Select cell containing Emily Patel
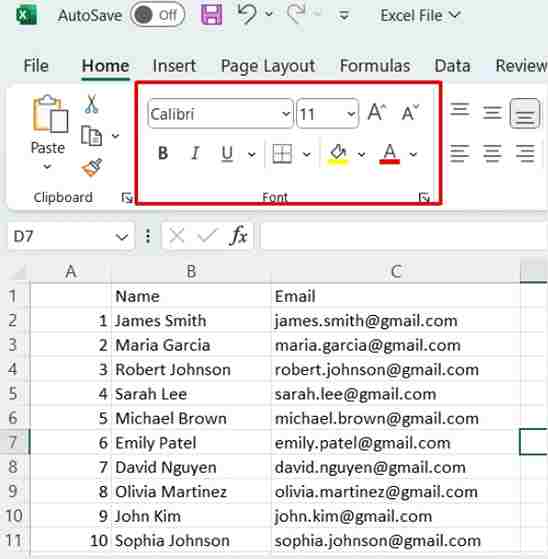Image resolution: width=548 pixels, height=559 pixels. [191, 443]
